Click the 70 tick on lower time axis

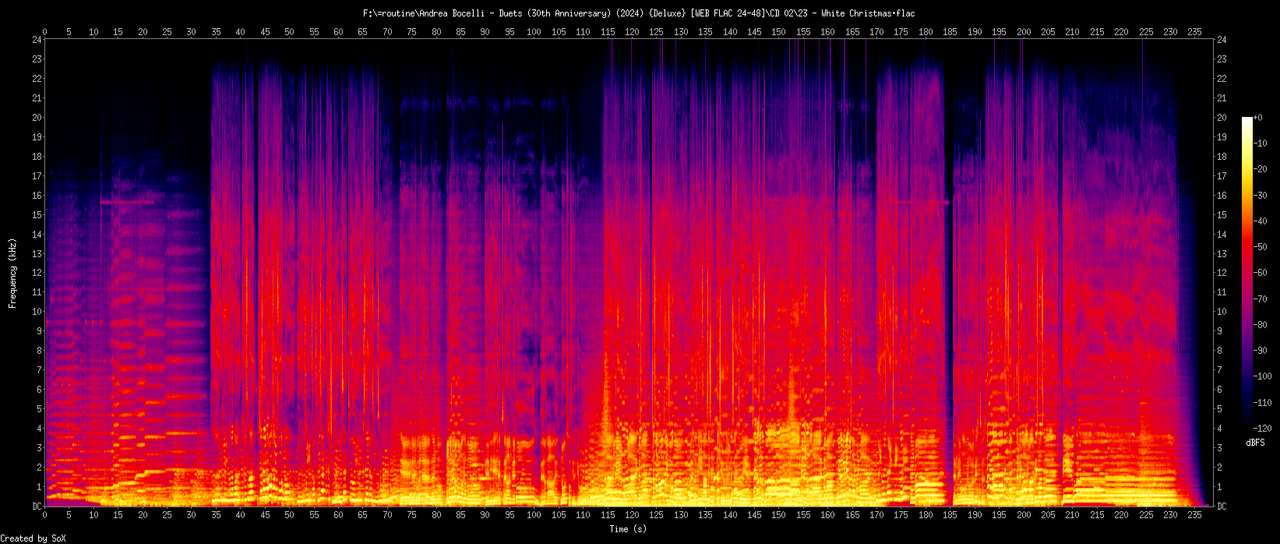(387, 516)
